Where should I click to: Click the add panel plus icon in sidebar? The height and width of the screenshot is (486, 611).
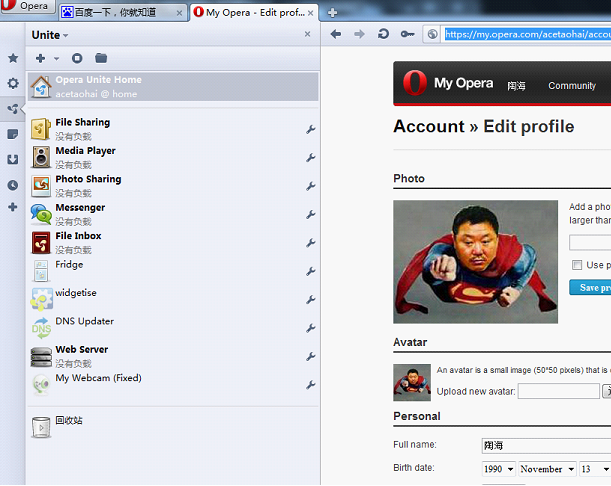pos(13,207)
